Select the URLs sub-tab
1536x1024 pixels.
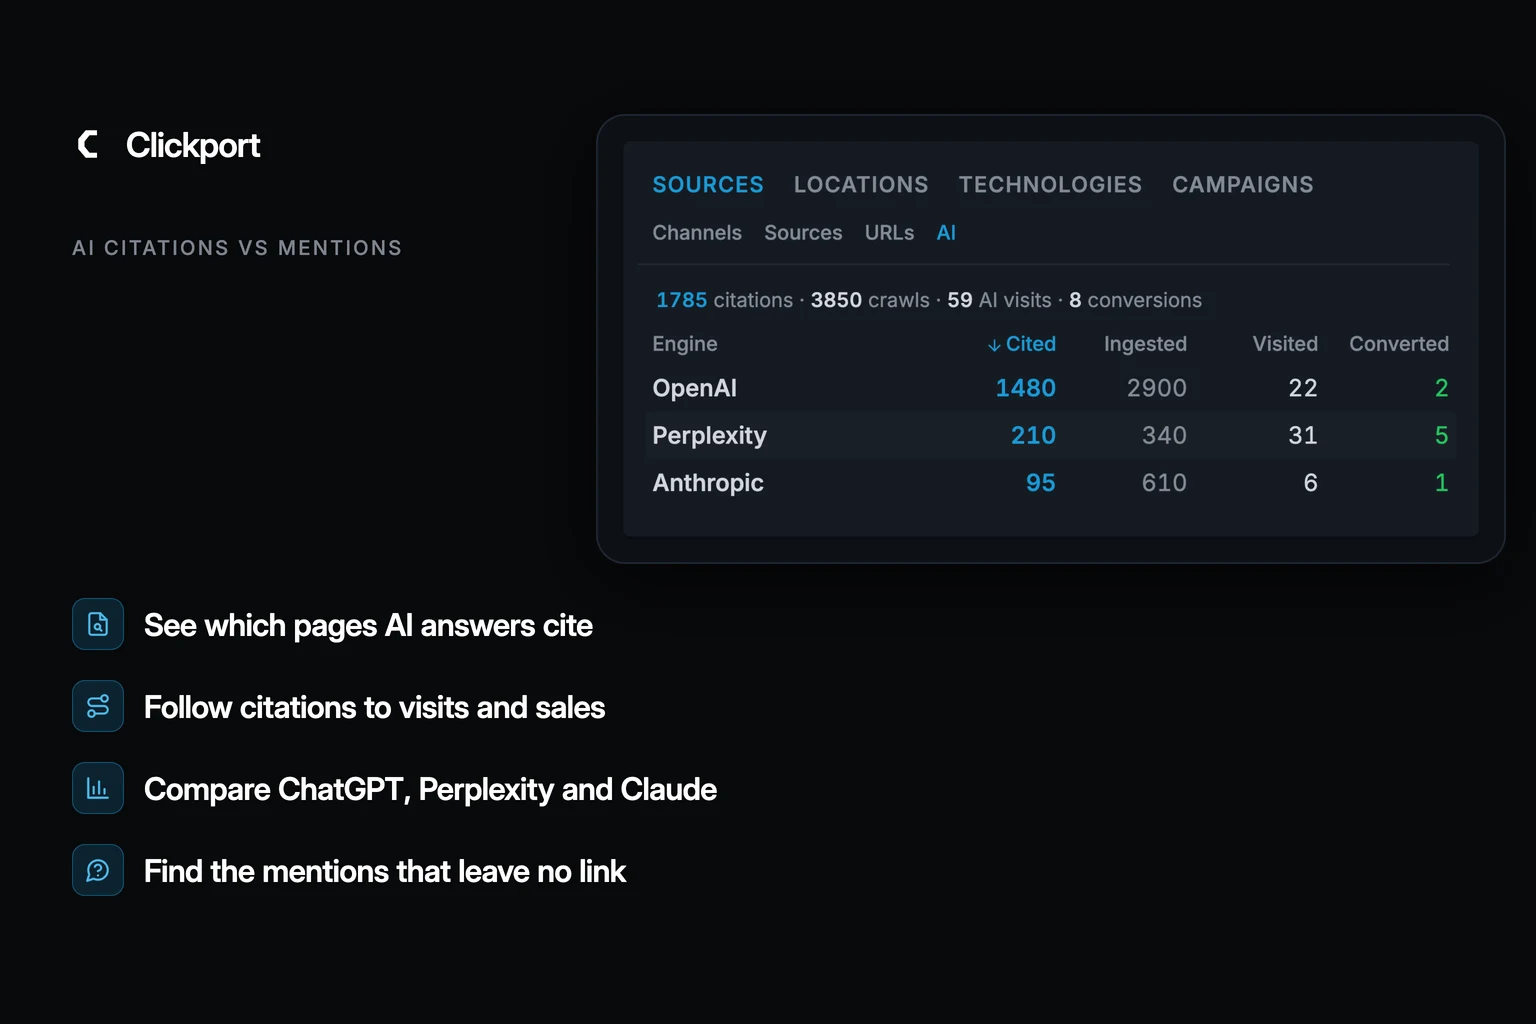(889, 233)
